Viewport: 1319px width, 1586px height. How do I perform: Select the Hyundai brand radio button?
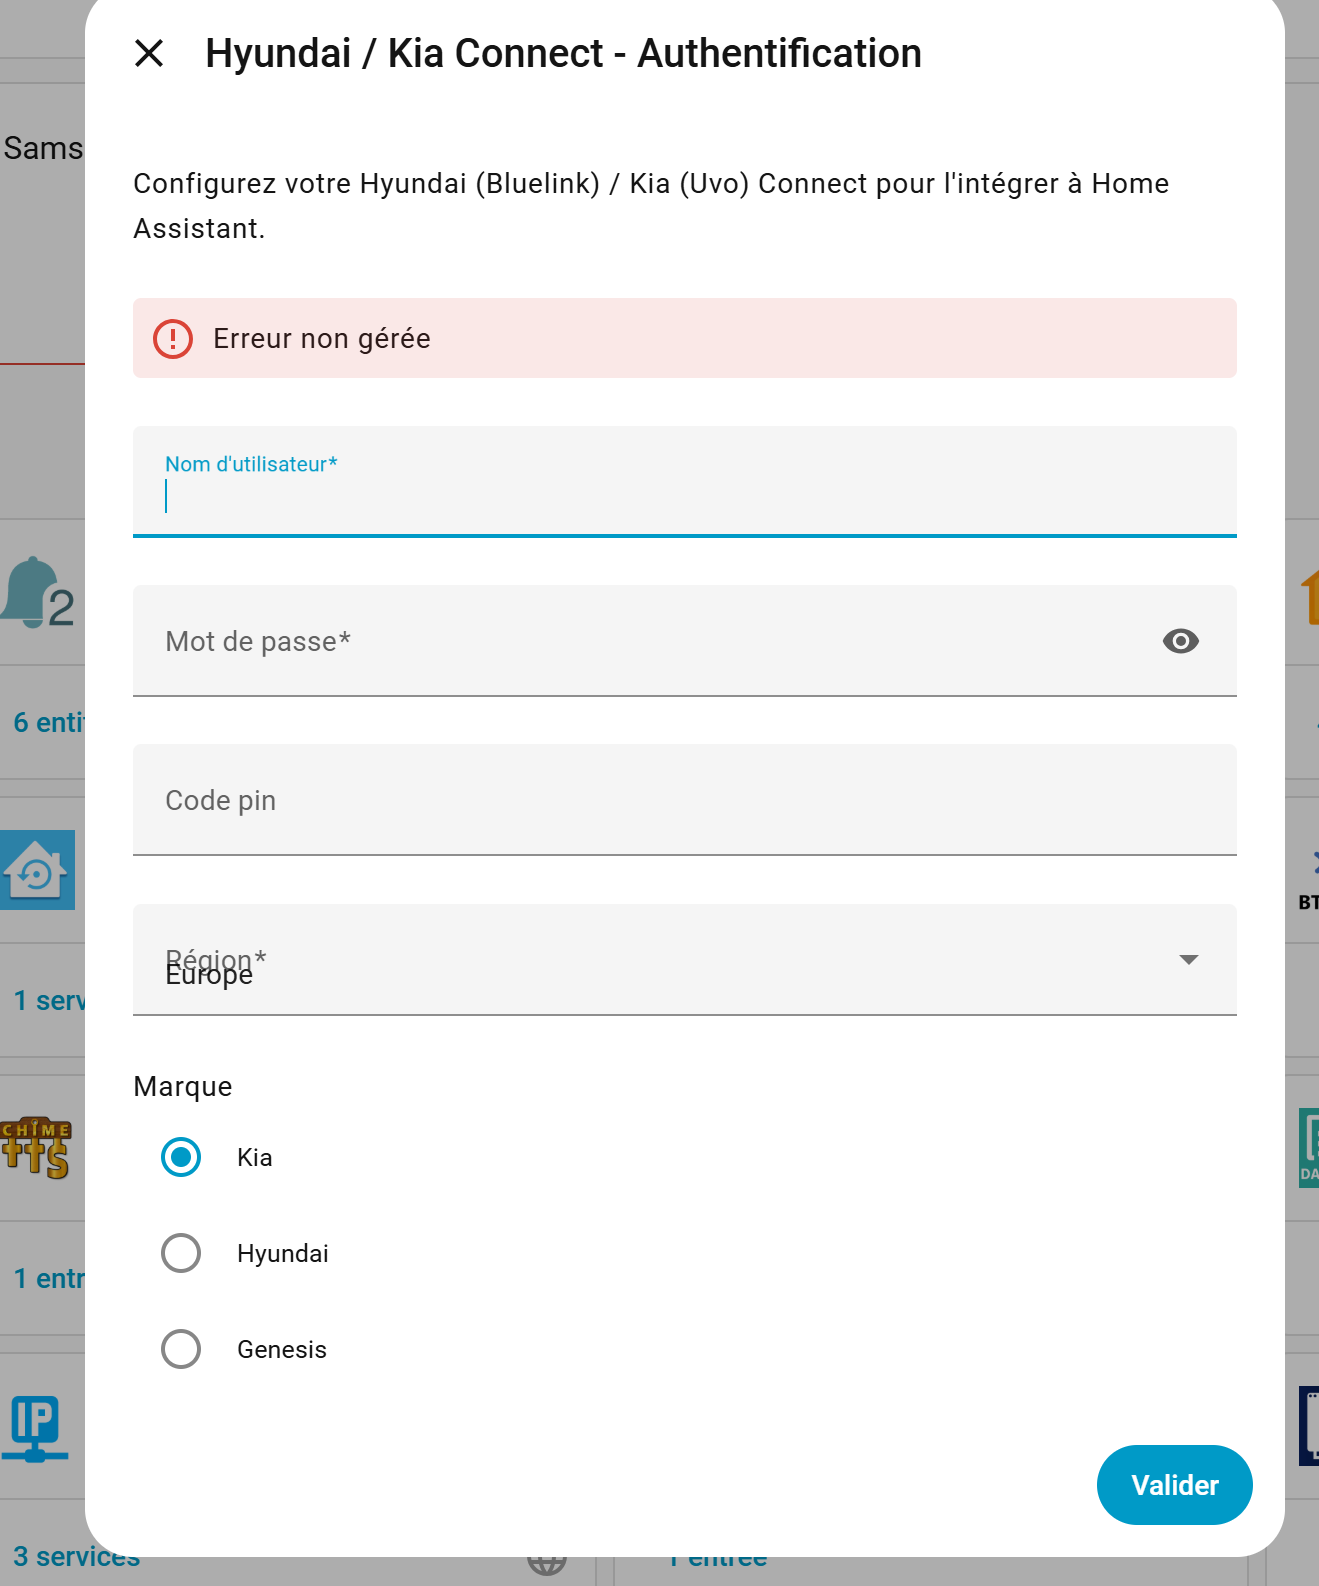(x=181, y=1253)
